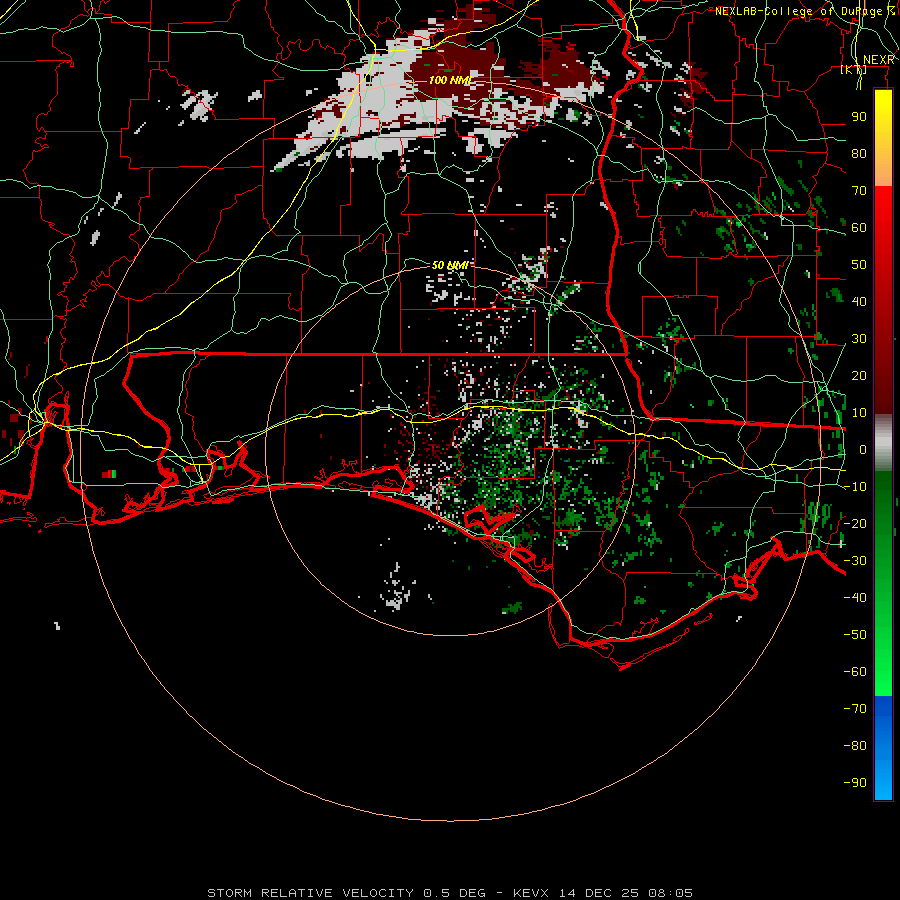Click the "40" value on the velocity scale
The height and width of the screenshot is (900, 900).
pyautogui.click(x=859, y=301)
